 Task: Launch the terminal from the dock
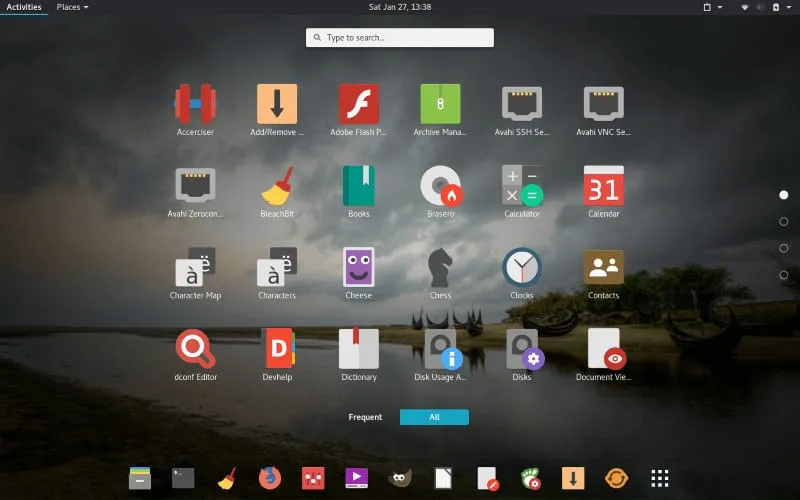183,478
